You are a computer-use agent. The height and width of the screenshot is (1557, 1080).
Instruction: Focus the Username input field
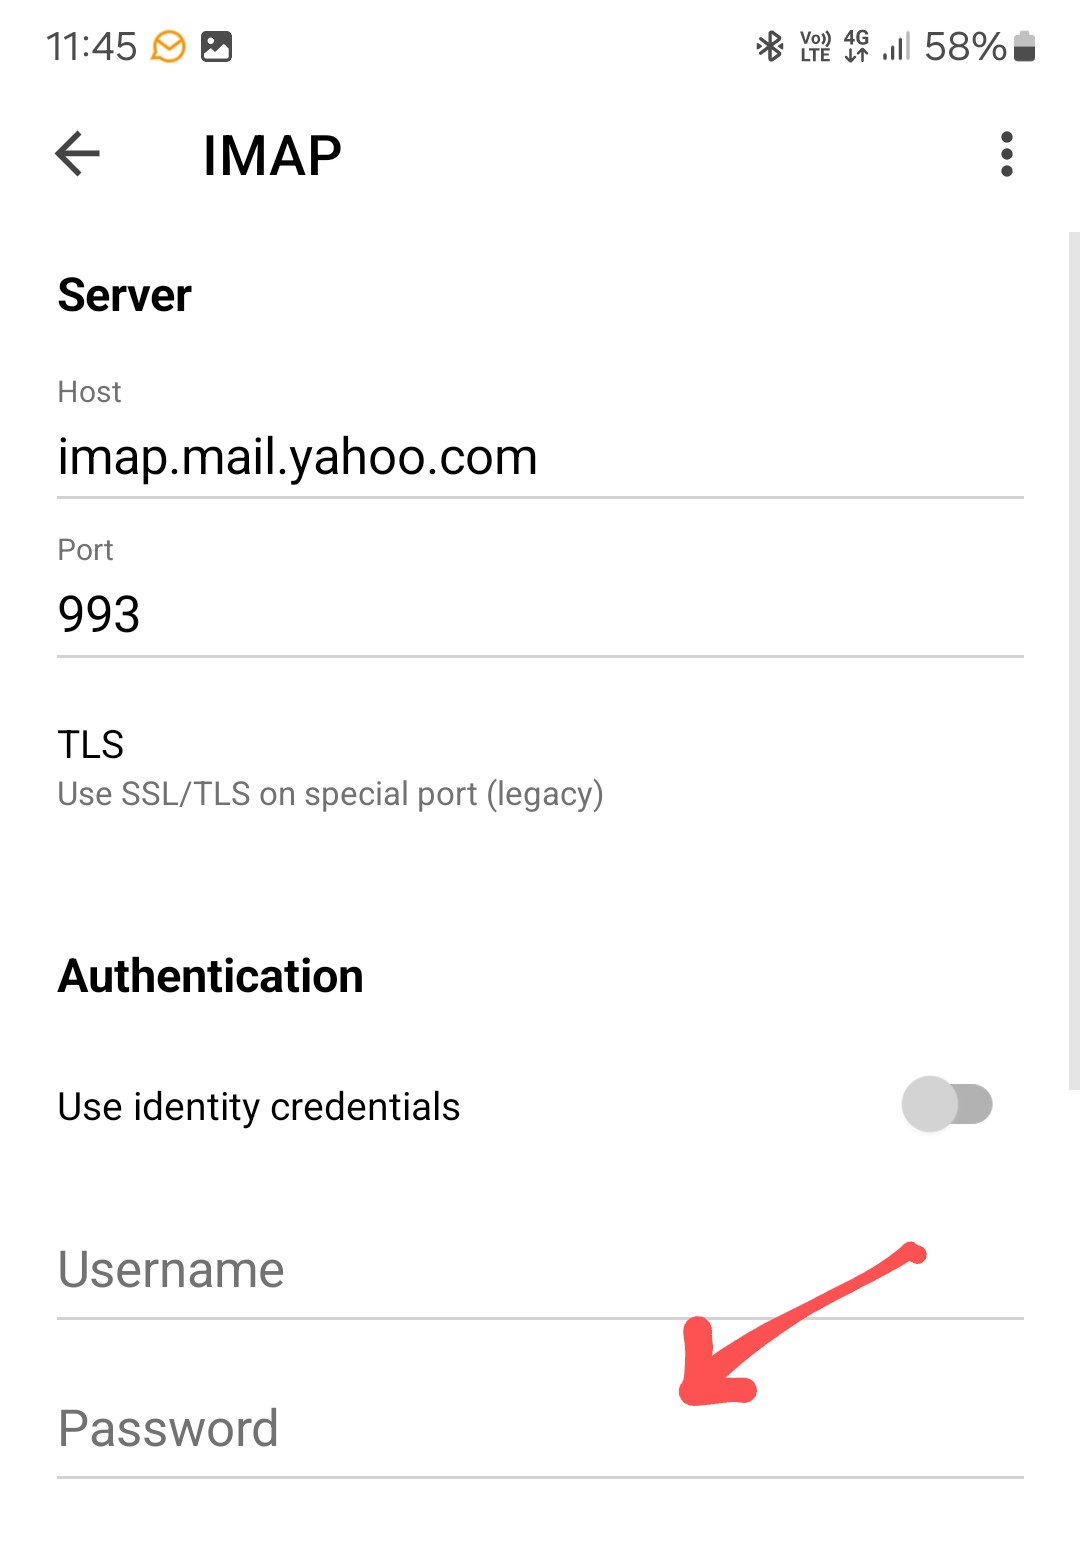click(540, 1270)
